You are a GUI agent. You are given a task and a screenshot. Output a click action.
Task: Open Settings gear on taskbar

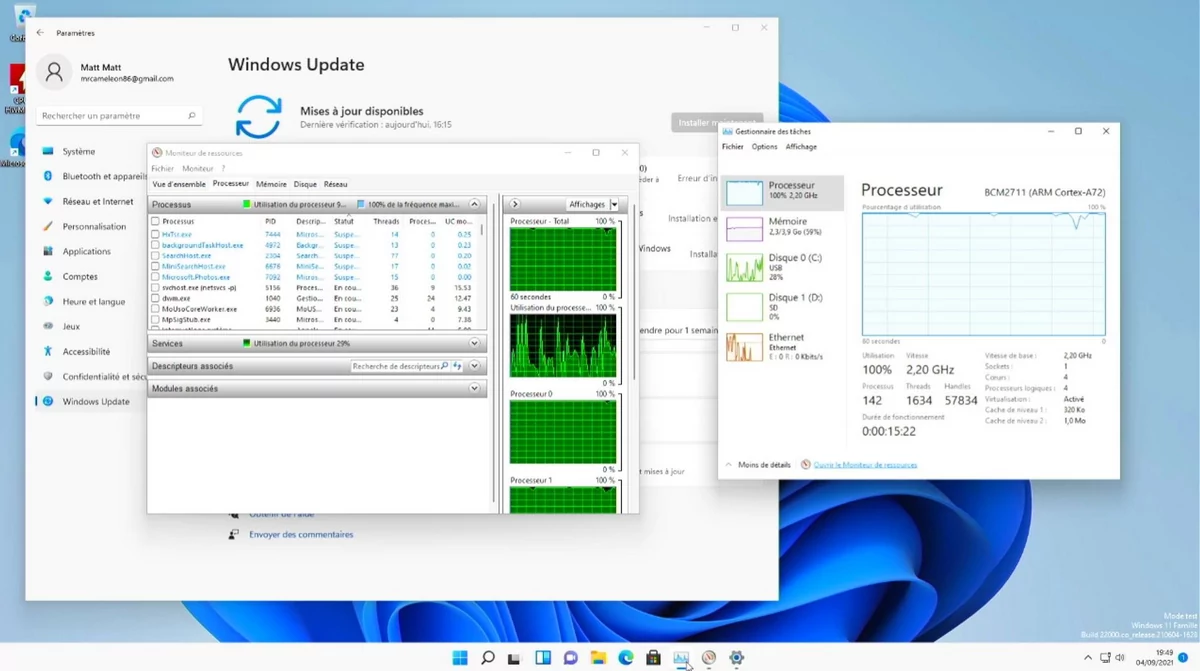click(737, 658)
